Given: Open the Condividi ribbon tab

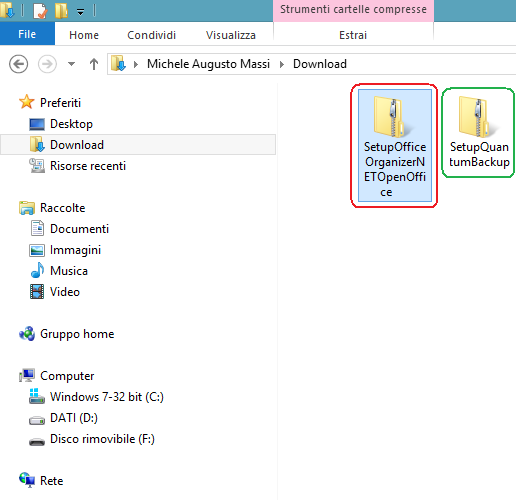Looking at the screenshot, I should pyautogui.click(x=151, y=35).
